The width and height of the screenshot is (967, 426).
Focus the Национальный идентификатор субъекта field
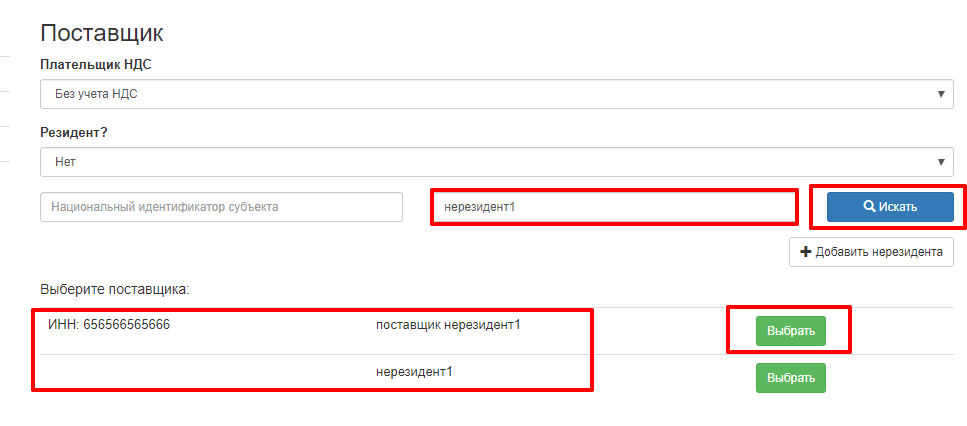tap(221, 207)
